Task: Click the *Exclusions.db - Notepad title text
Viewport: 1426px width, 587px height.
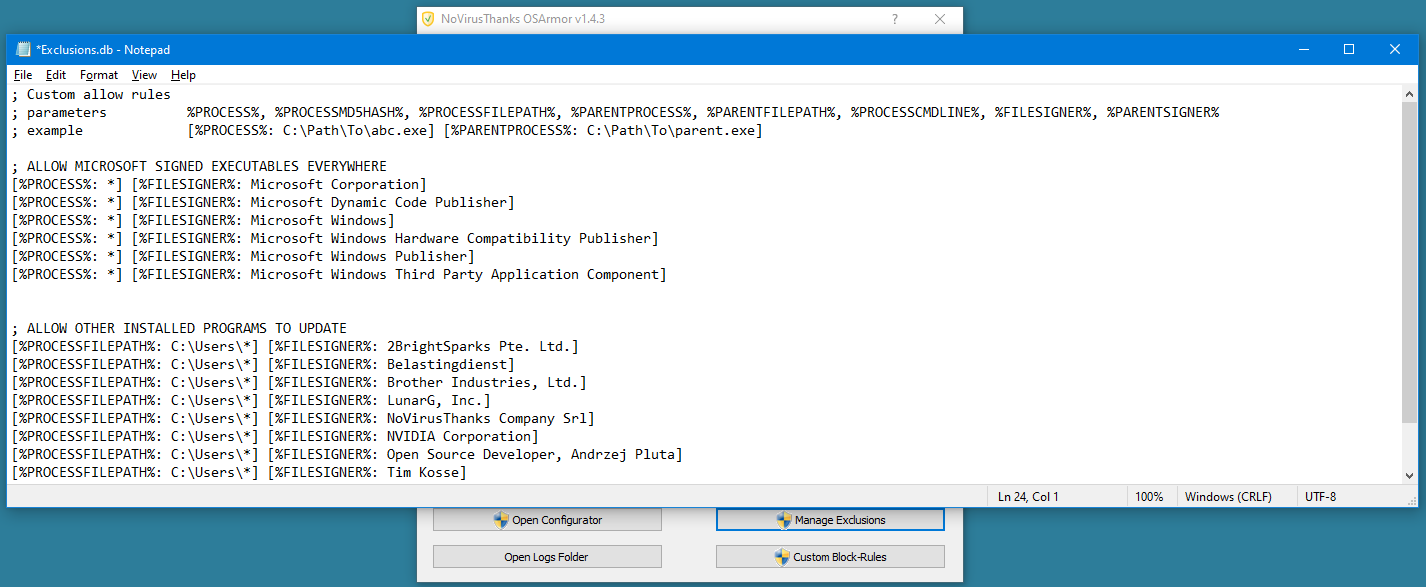Action: (x=103, y=49)
